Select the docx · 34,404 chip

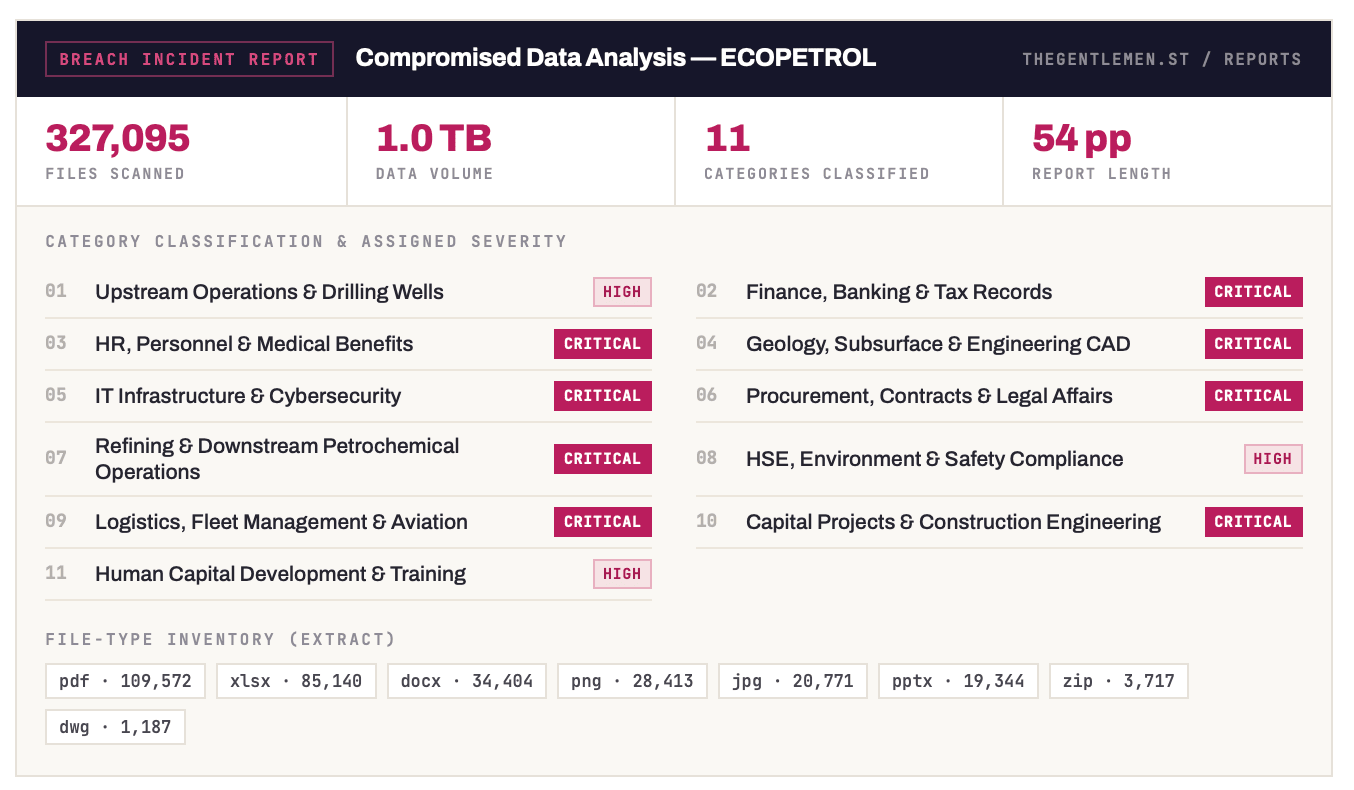(467, 681)
